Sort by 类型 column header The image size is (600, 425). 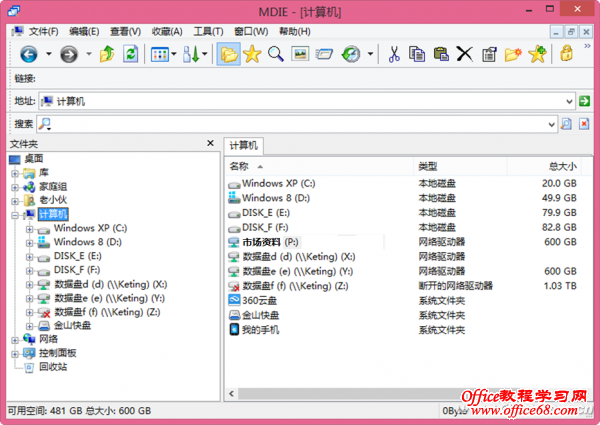(x=460, y=166)
